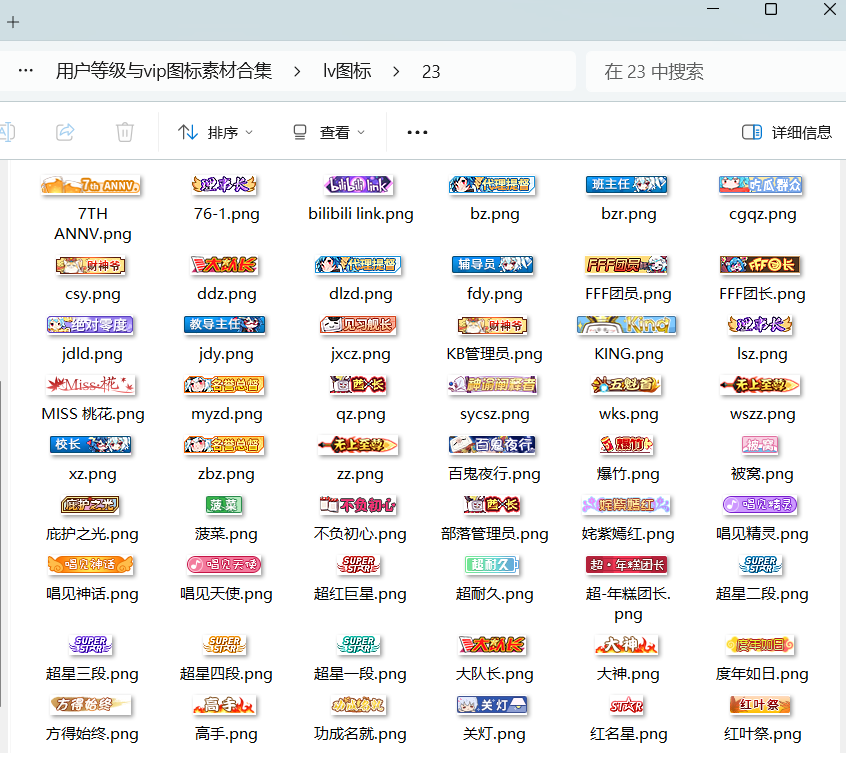Go to lv图标 folder in breadcrumb
Viewport: 846px width, 757px height.
(x=347, y=71)
